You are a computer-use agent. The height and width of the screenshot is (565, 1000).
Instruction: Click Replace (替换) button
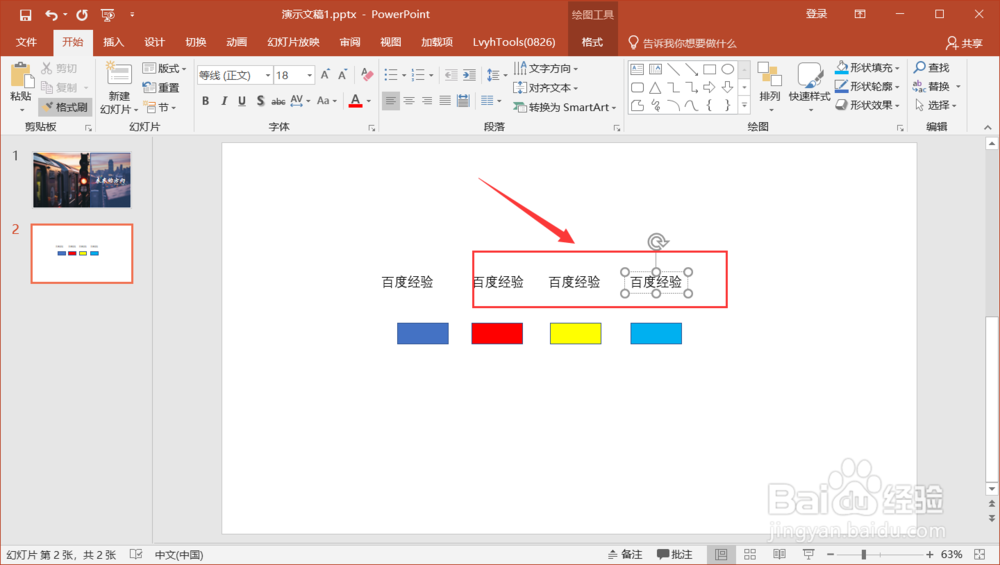[936, 86]
